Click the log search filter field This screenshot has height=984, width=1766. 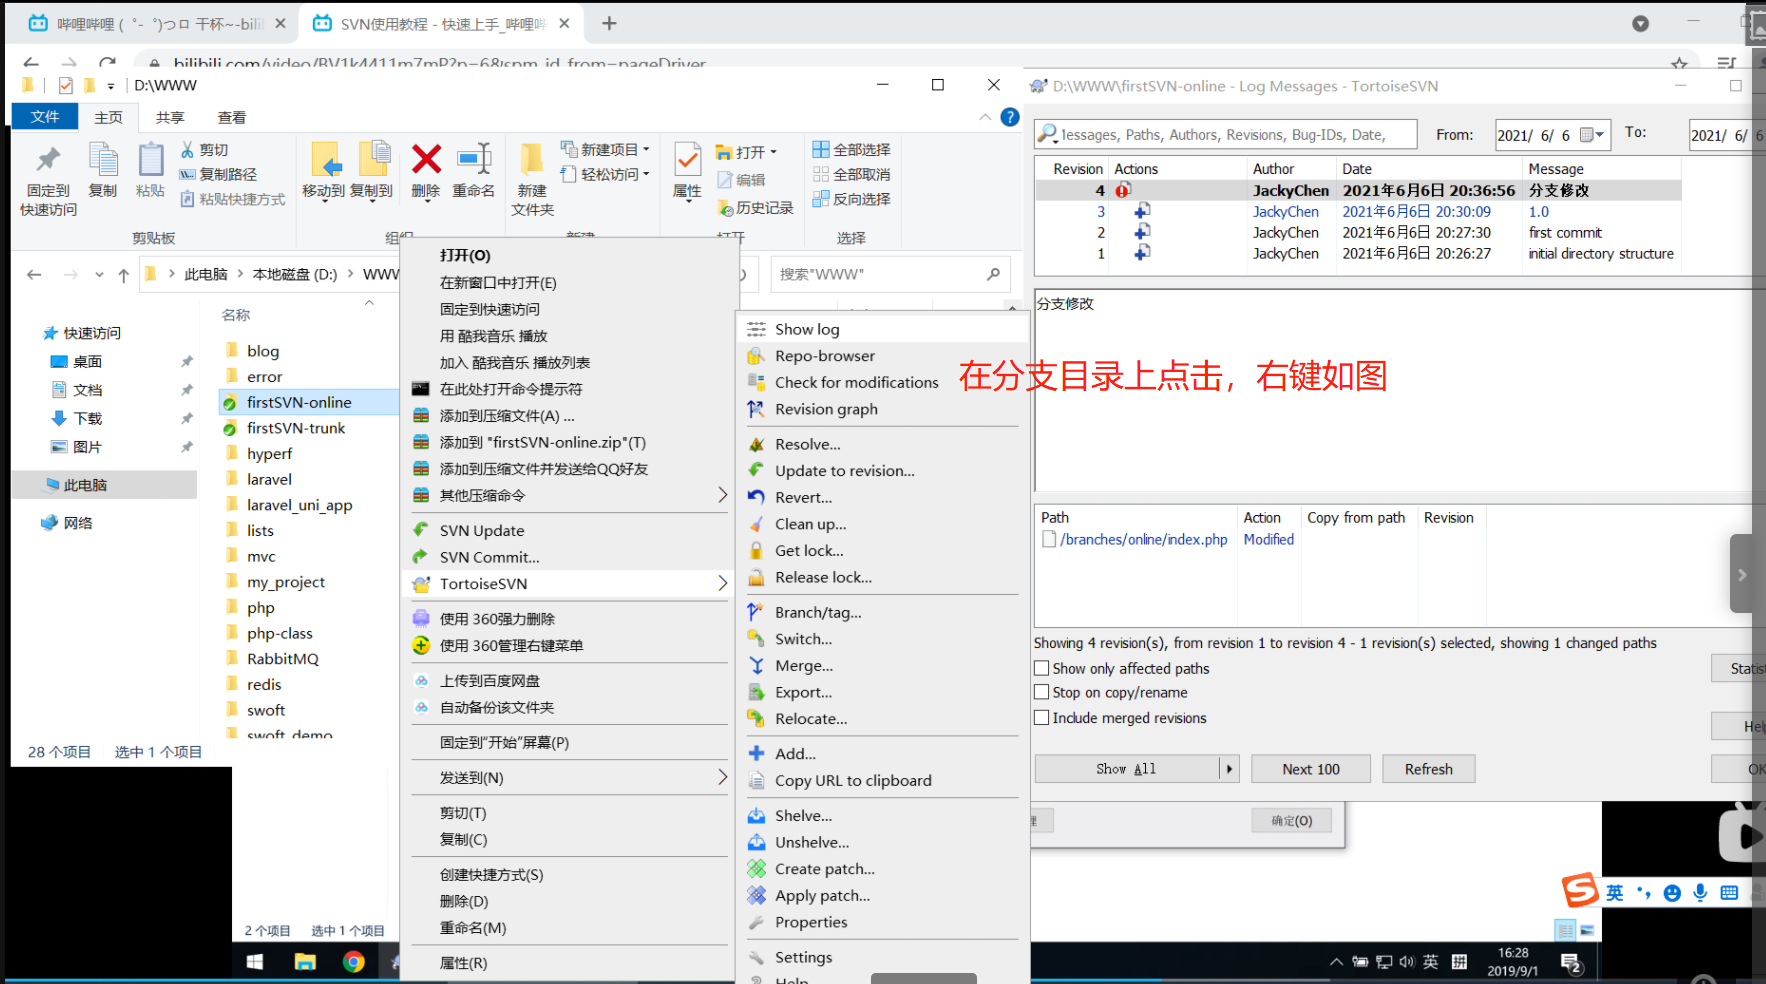[x=1226, y=134]
